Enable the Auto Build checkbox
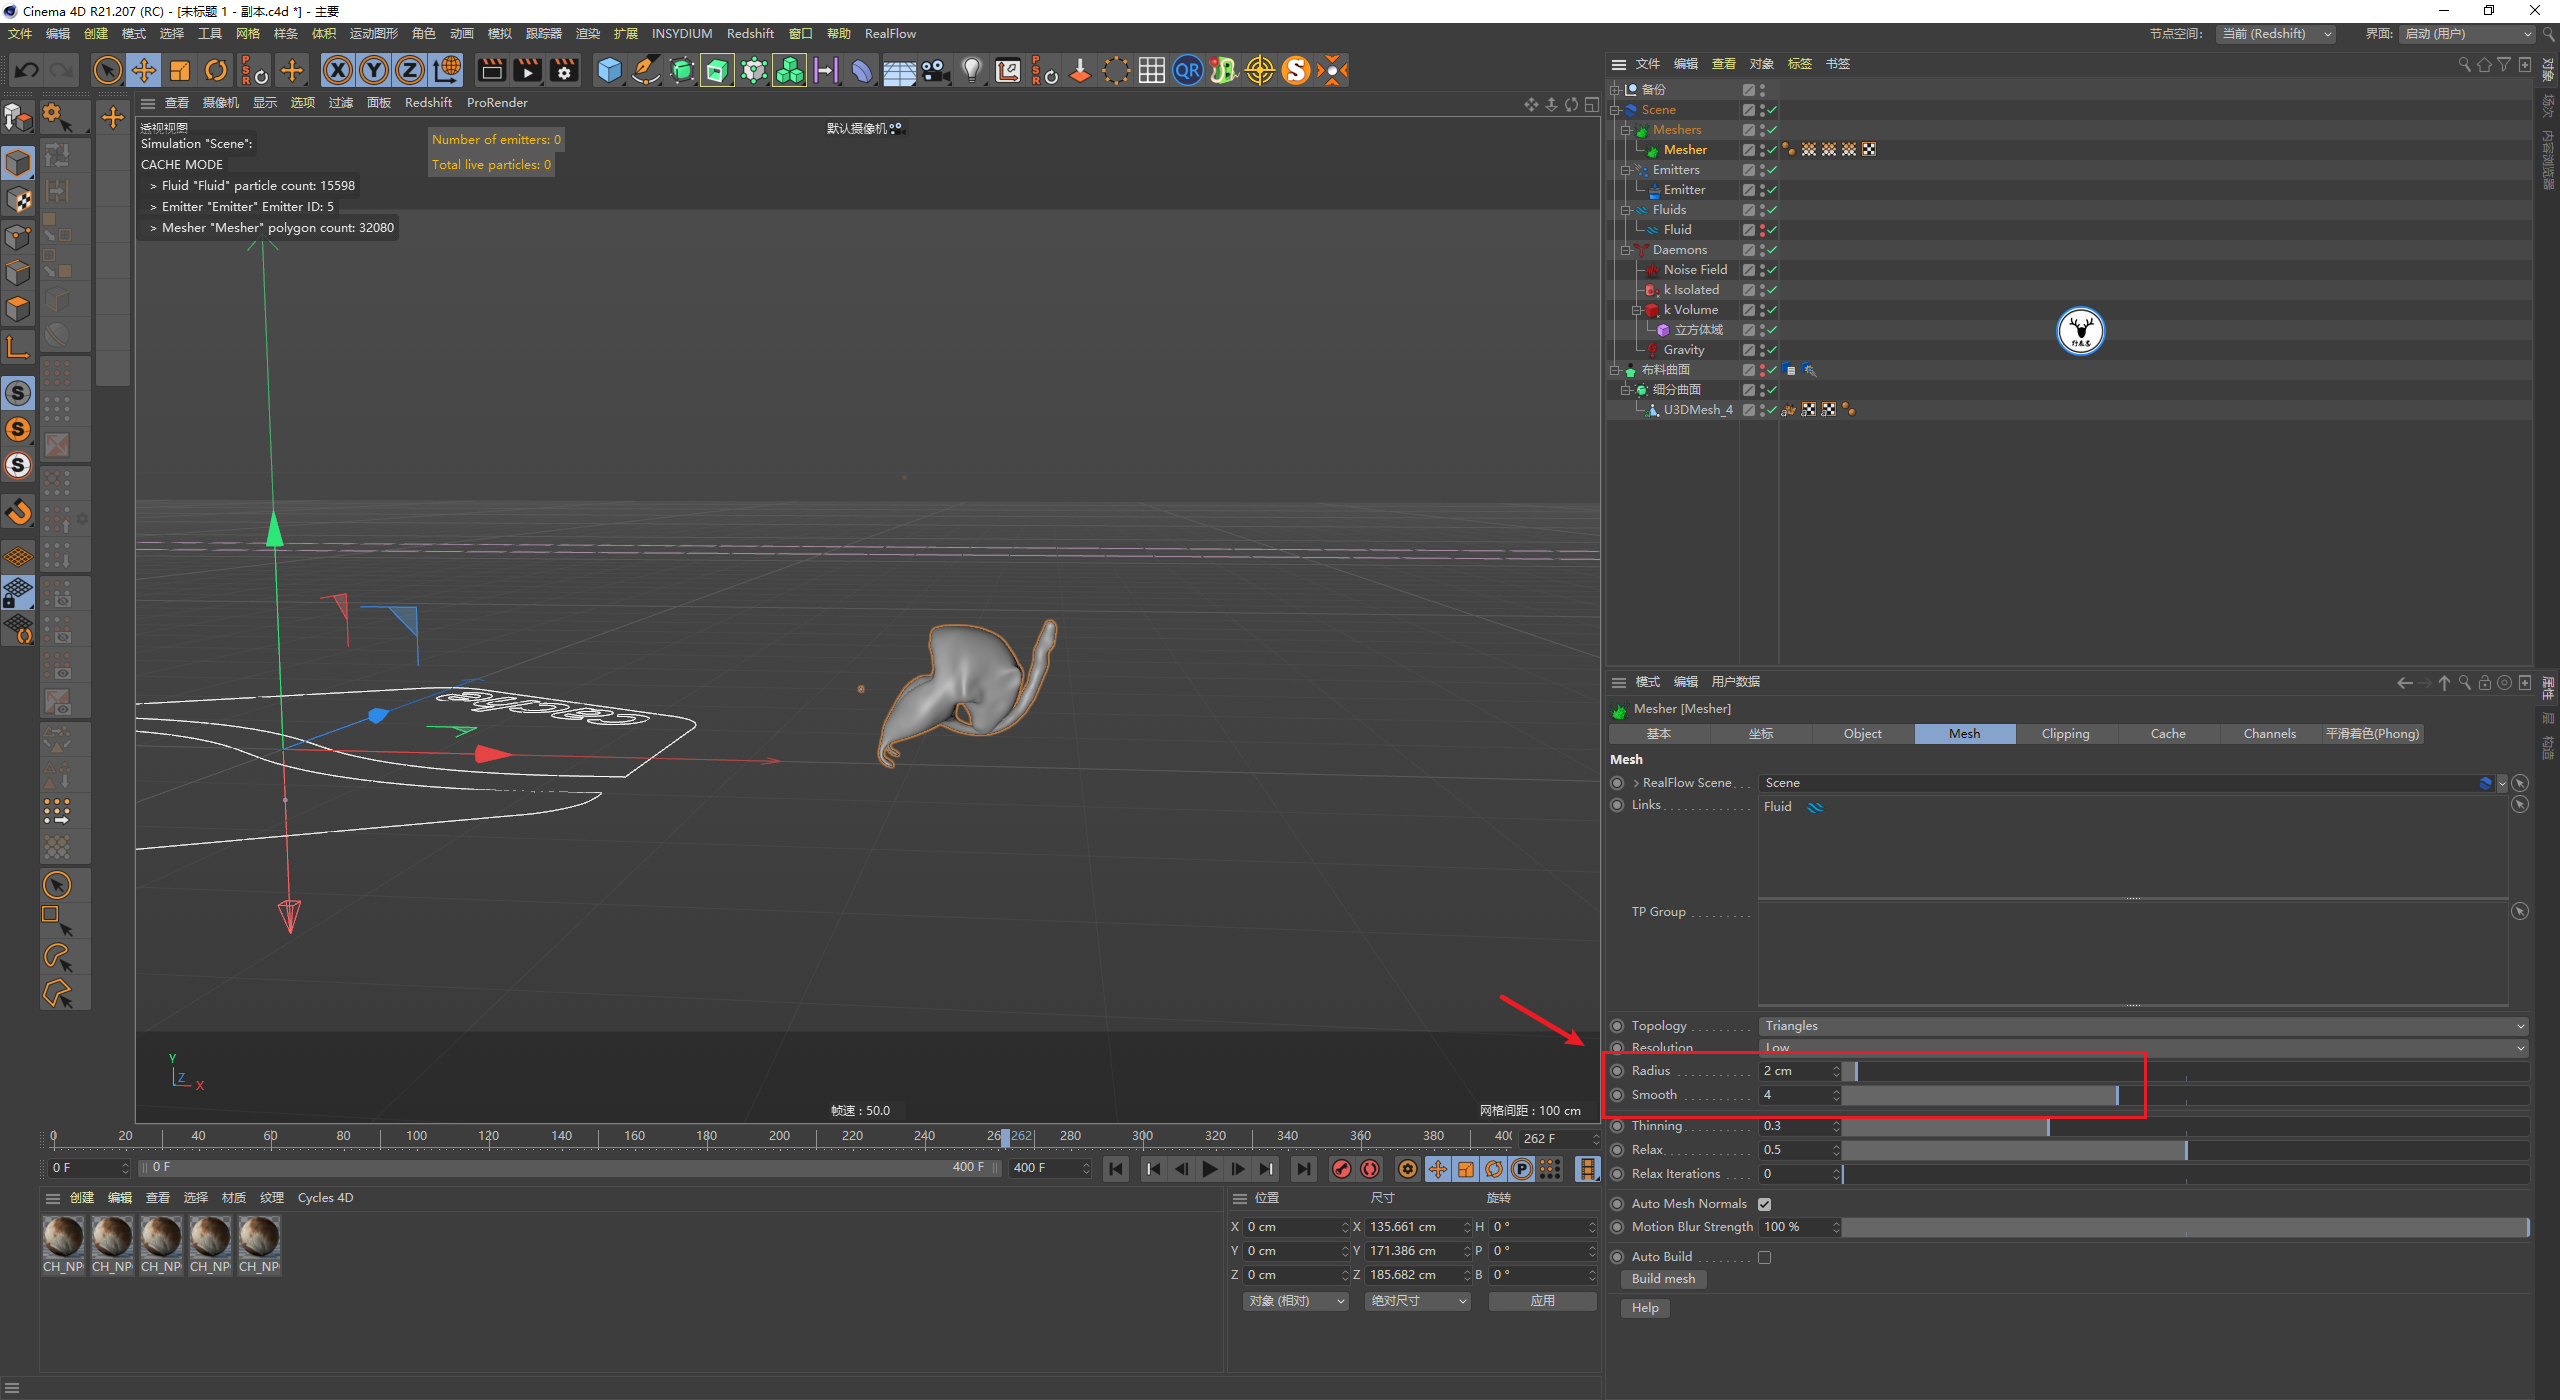This screenshot has width=2560, height=1400. pos(1765,1257)
